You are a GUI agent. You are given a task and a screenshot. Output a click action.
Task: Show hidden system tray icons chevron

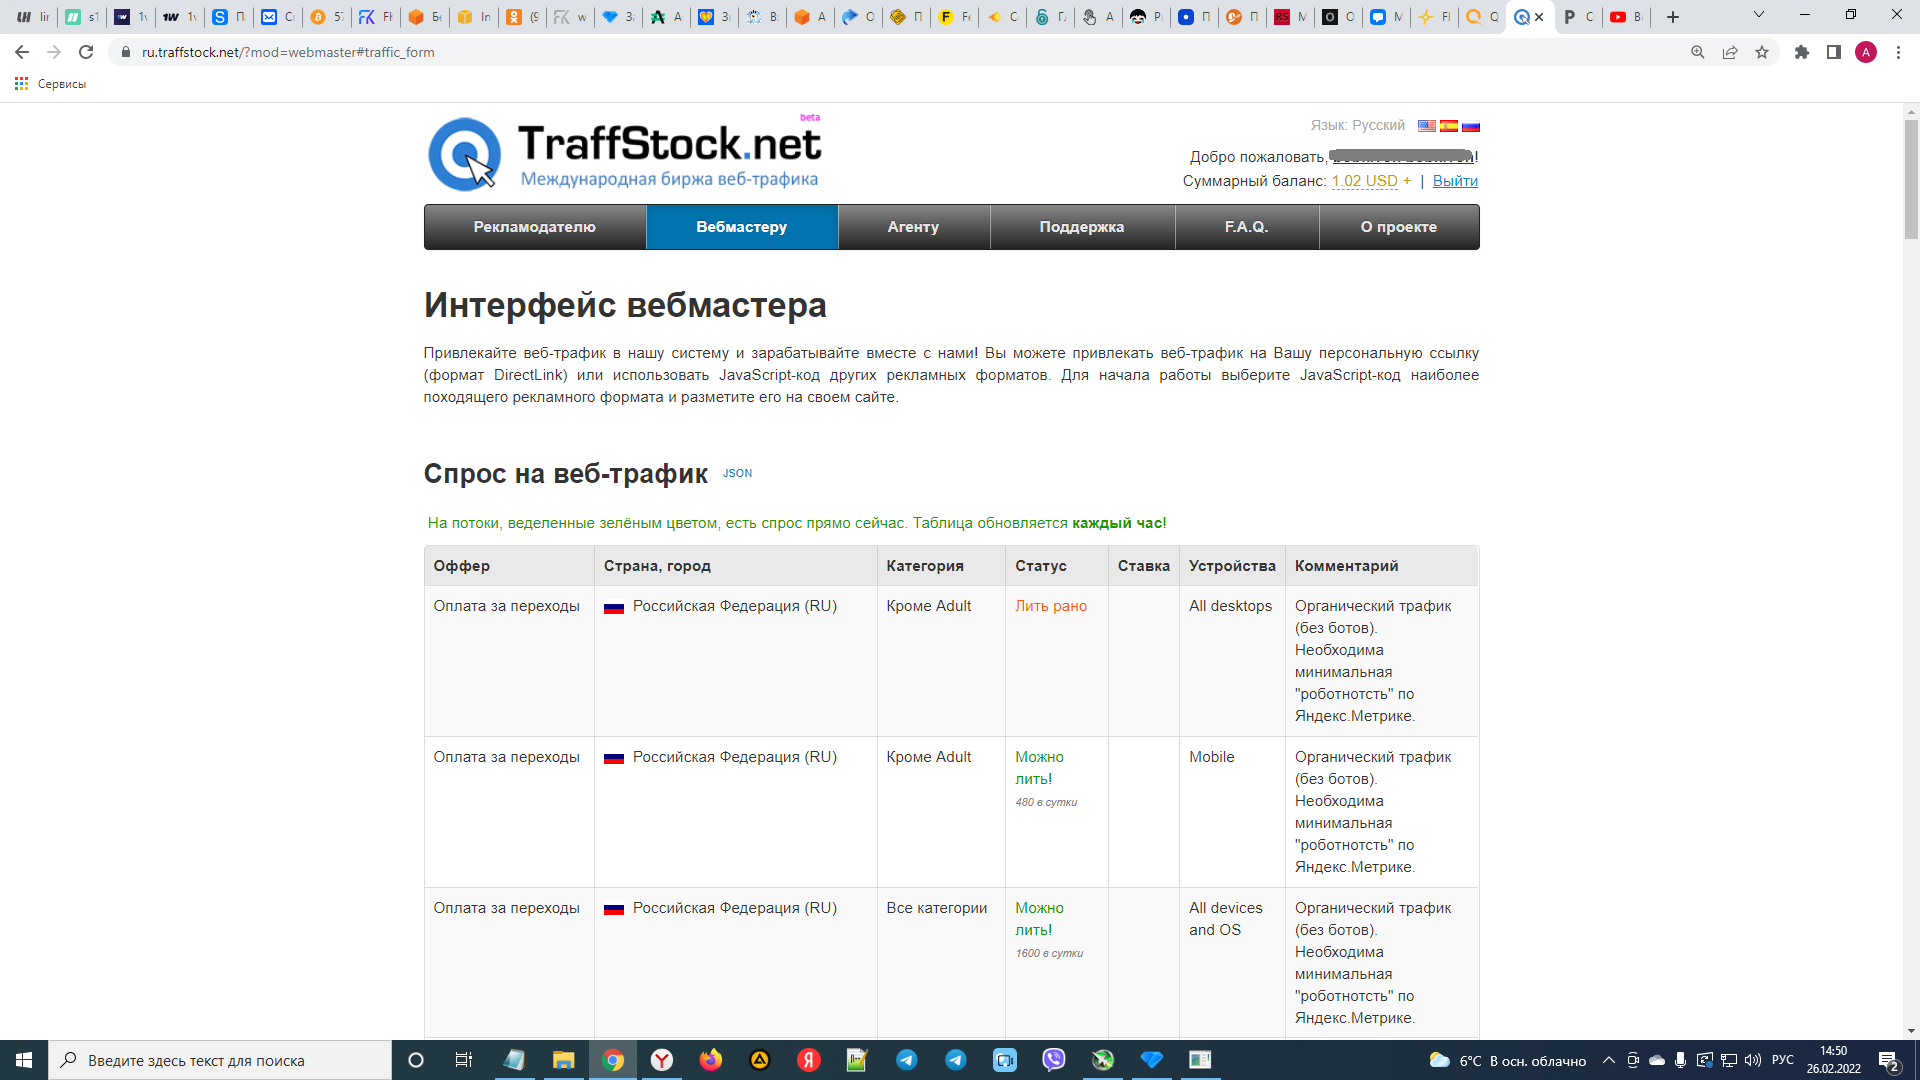click(1608, 1060)
